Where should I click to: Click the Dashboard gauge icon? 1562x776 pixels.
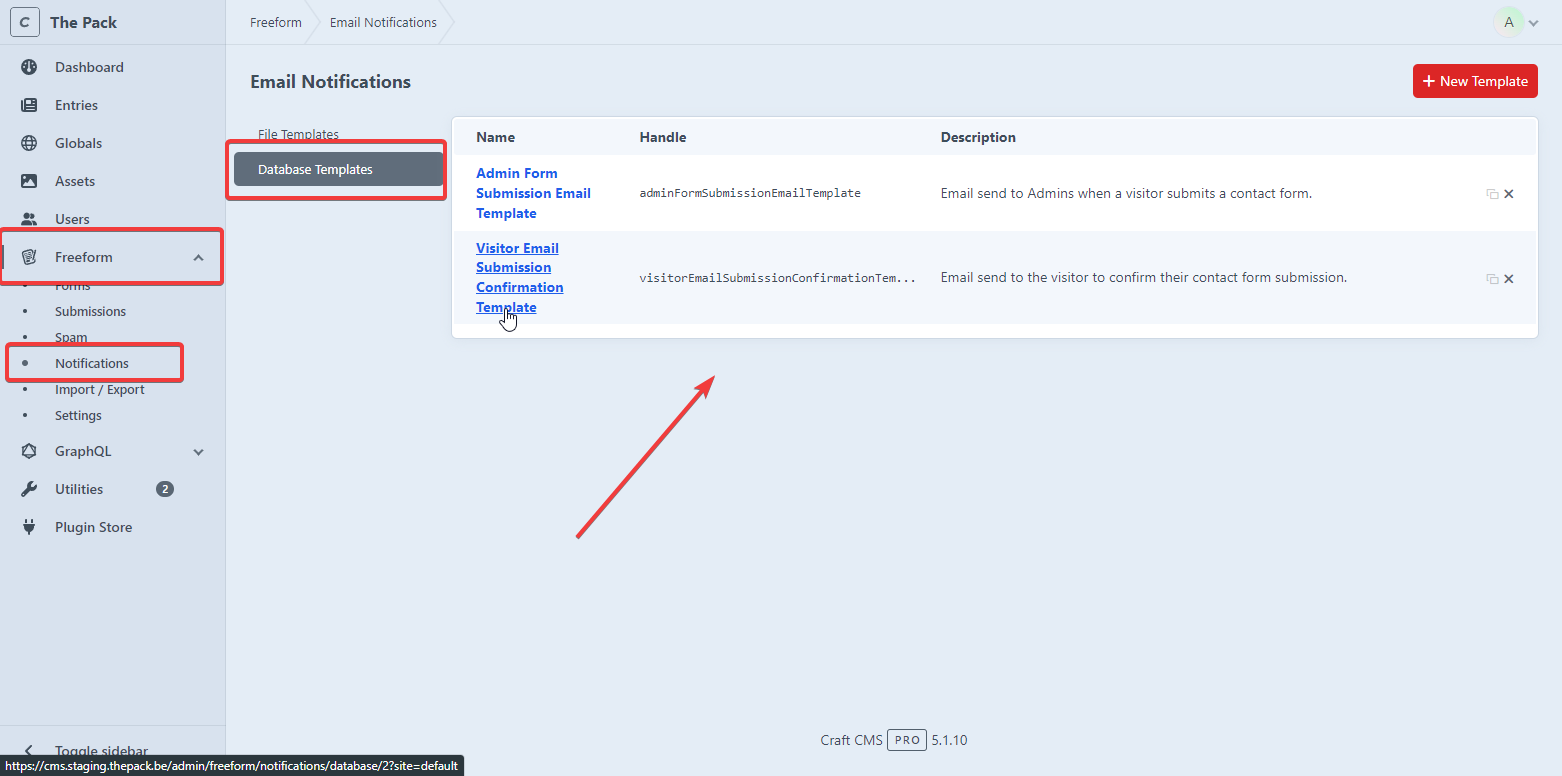[29, 67]
